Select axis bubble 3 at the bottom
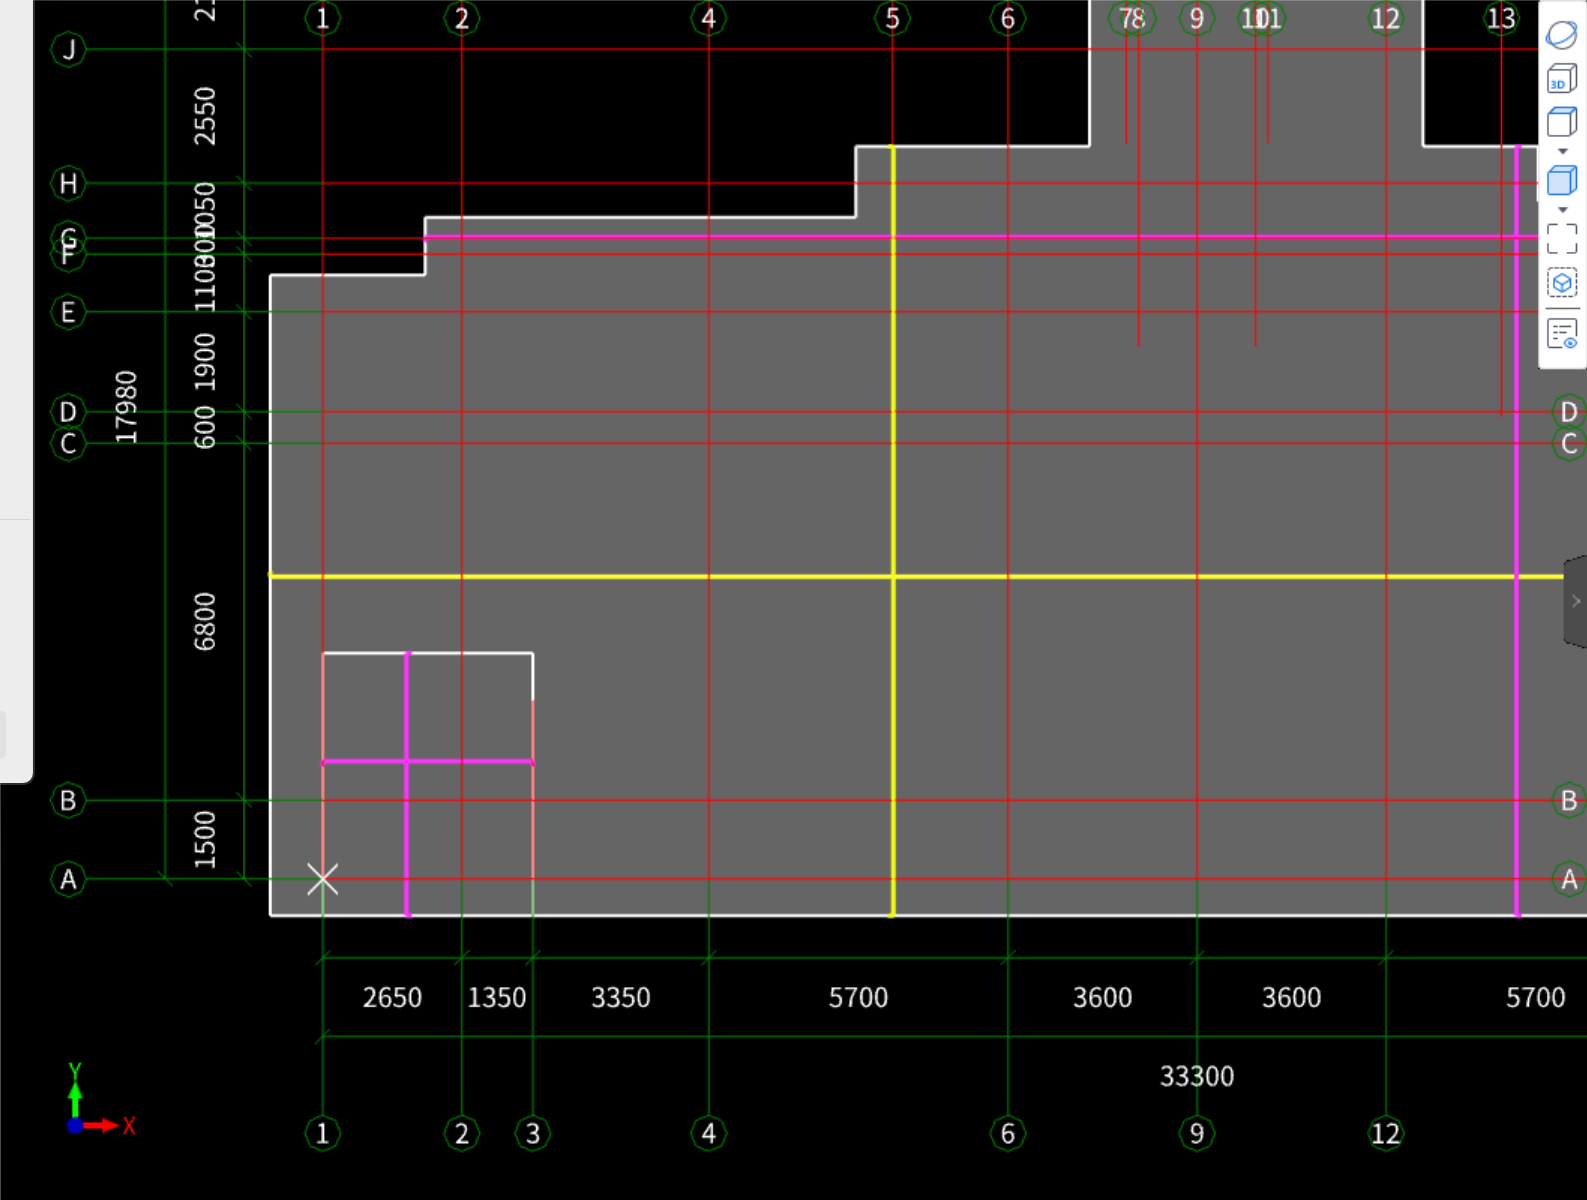Viewport: 1587px width, 1200px height. (x=532, y=1133)
